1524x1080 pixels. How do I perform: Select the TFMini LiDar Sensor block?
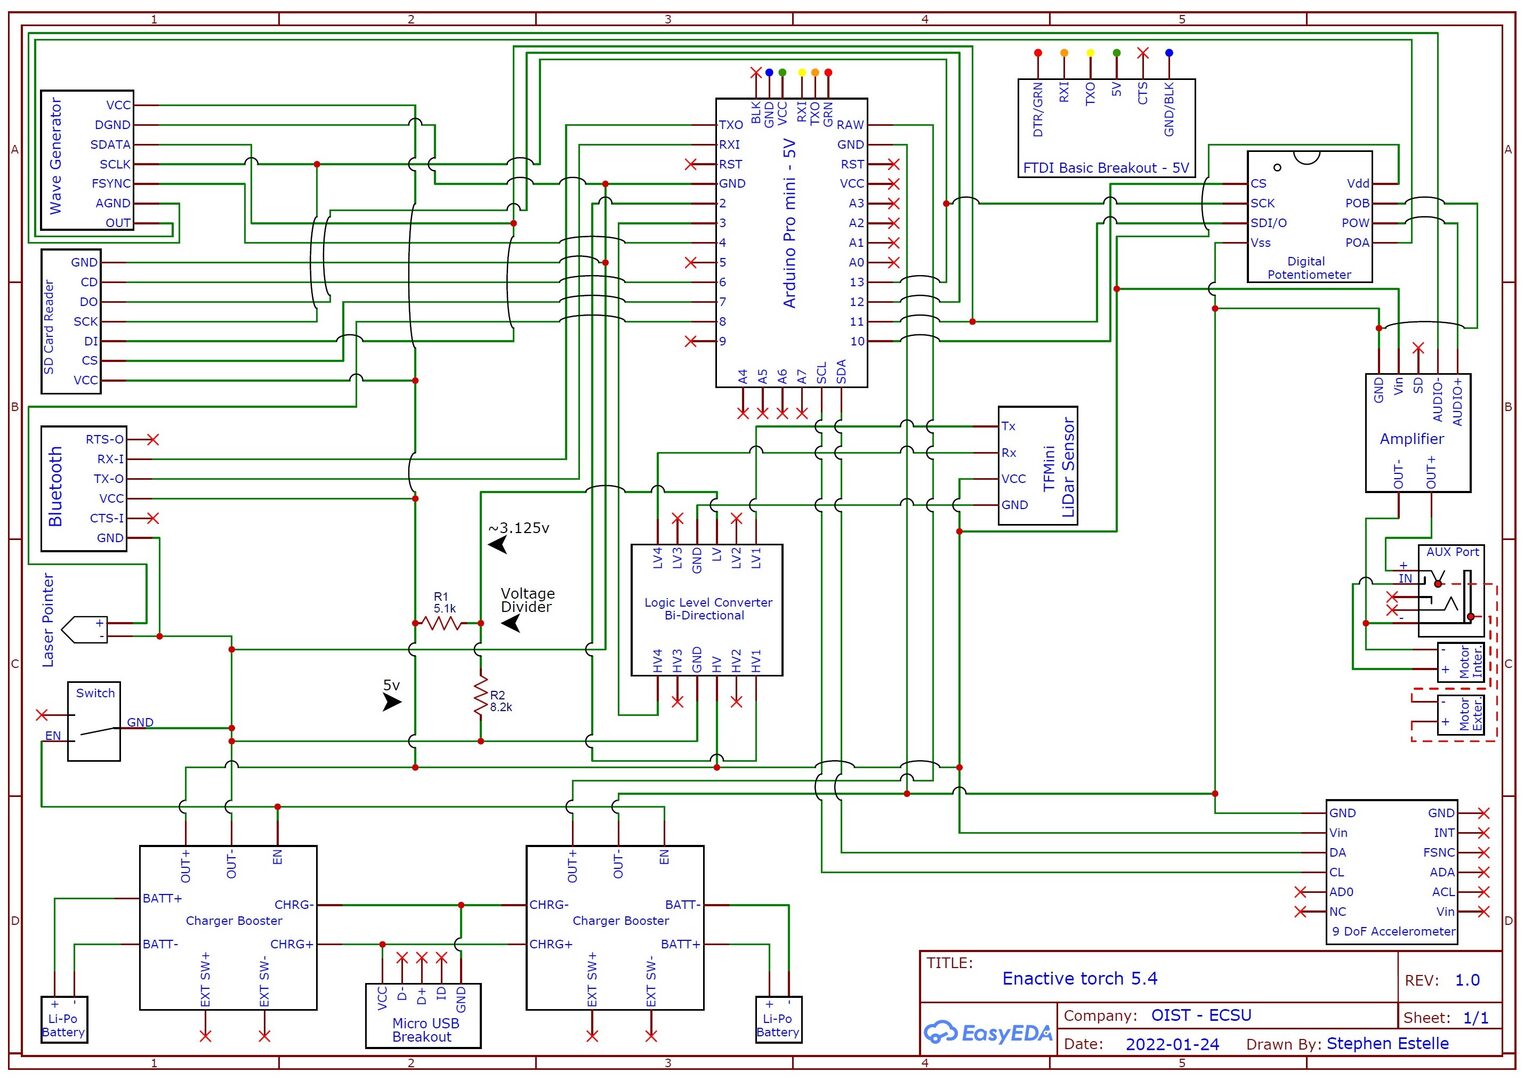pyautogui.click(x=1038, y=466)
